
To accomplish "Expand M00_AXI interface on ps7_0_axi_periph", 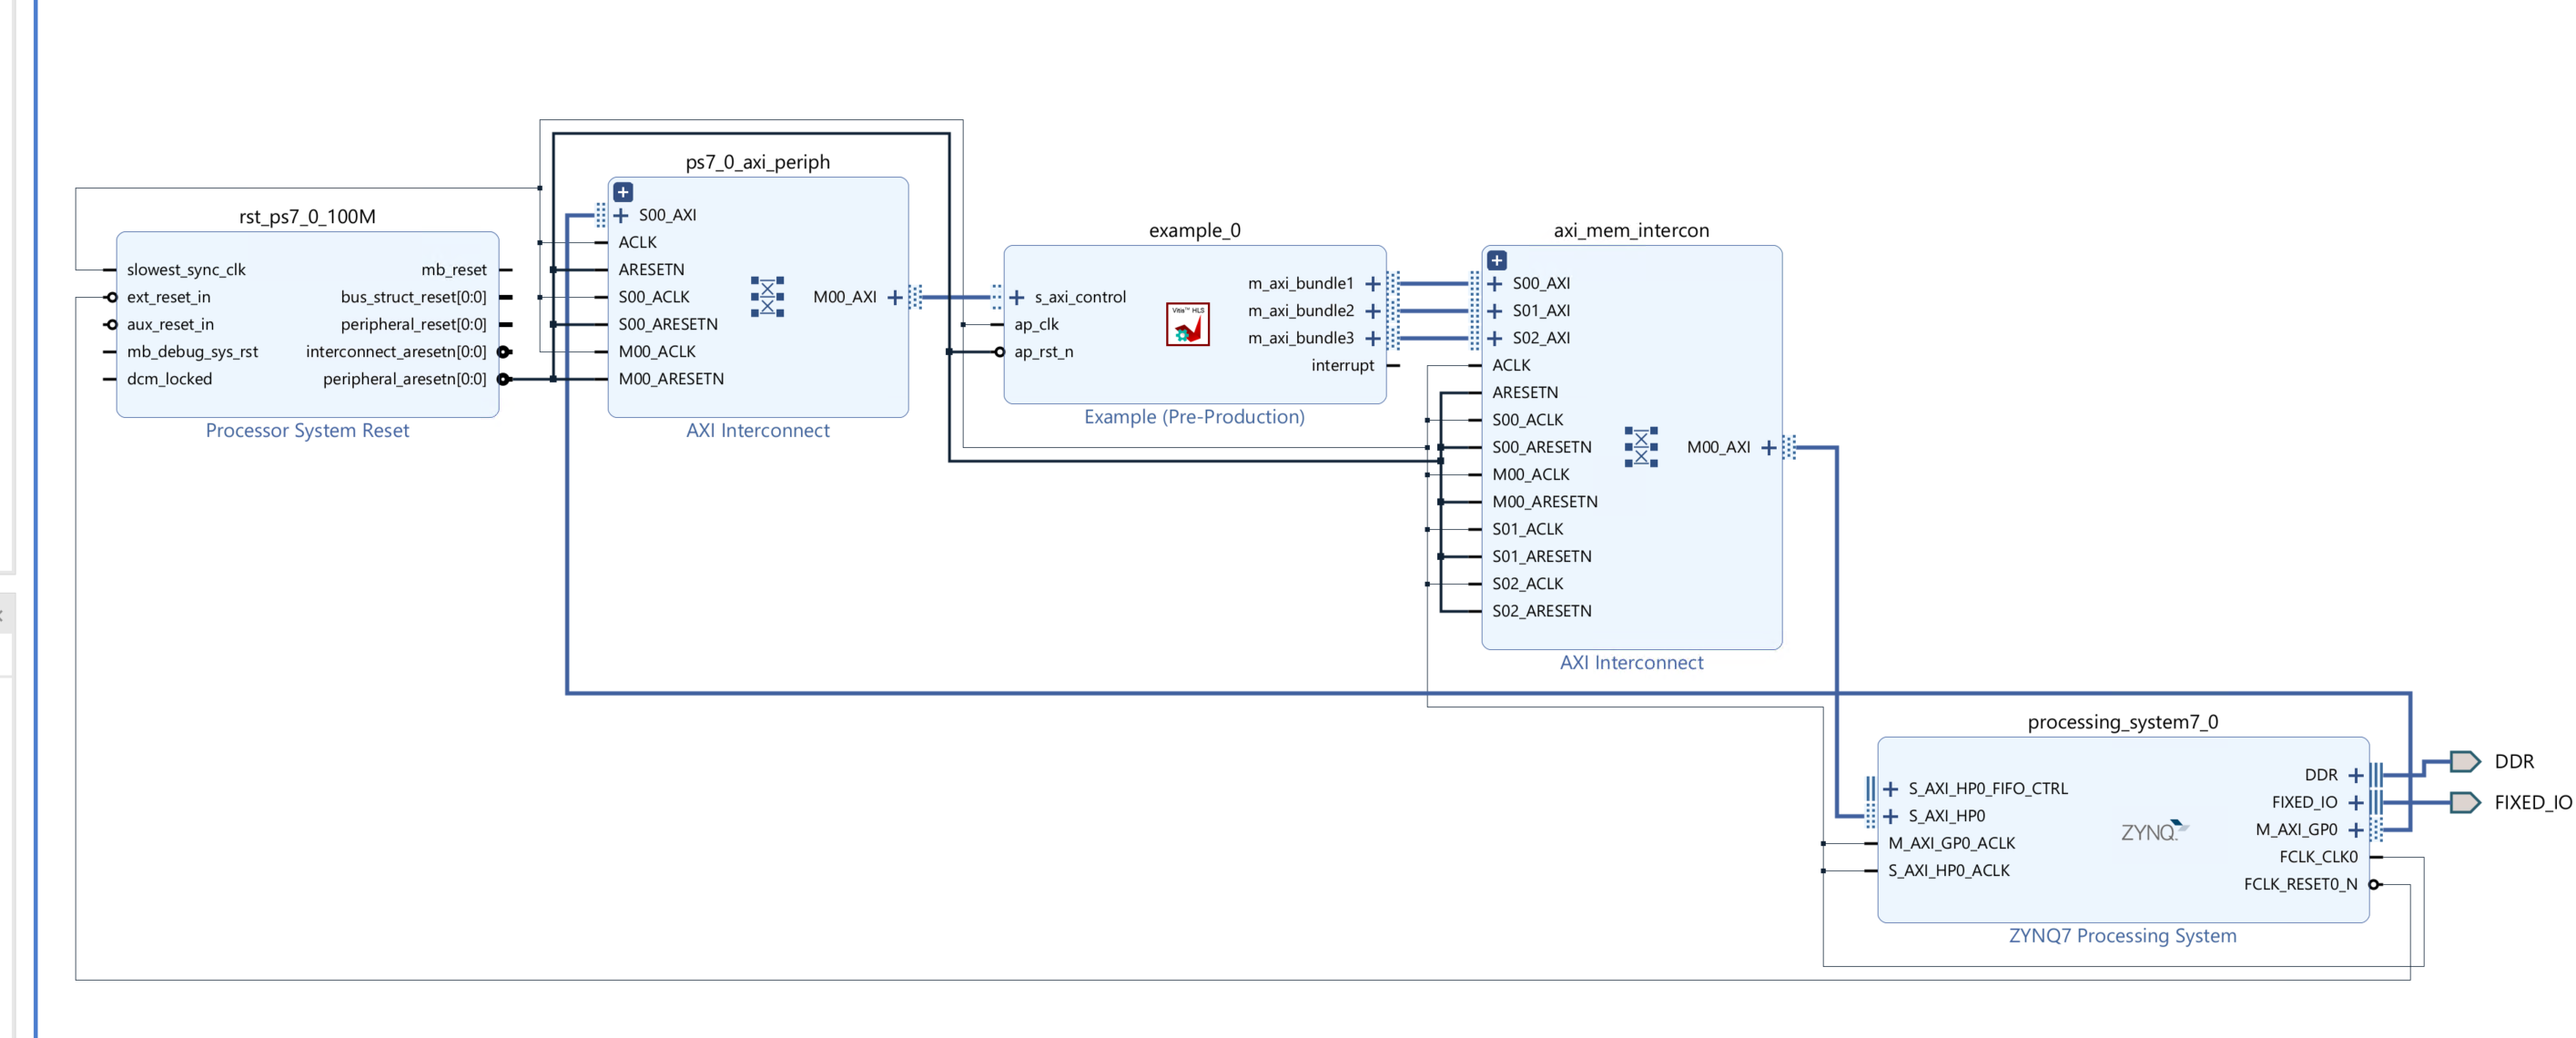I will [x=895, y=297].
